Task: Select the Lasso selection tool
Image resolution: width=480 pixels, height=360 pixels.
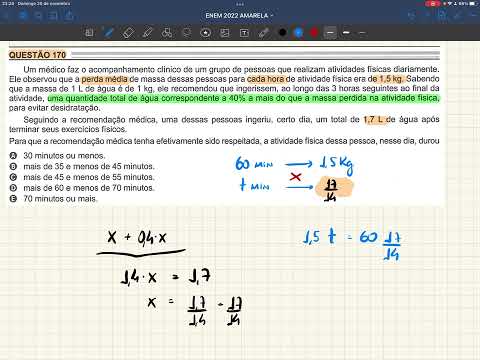Action: [186, 33]
